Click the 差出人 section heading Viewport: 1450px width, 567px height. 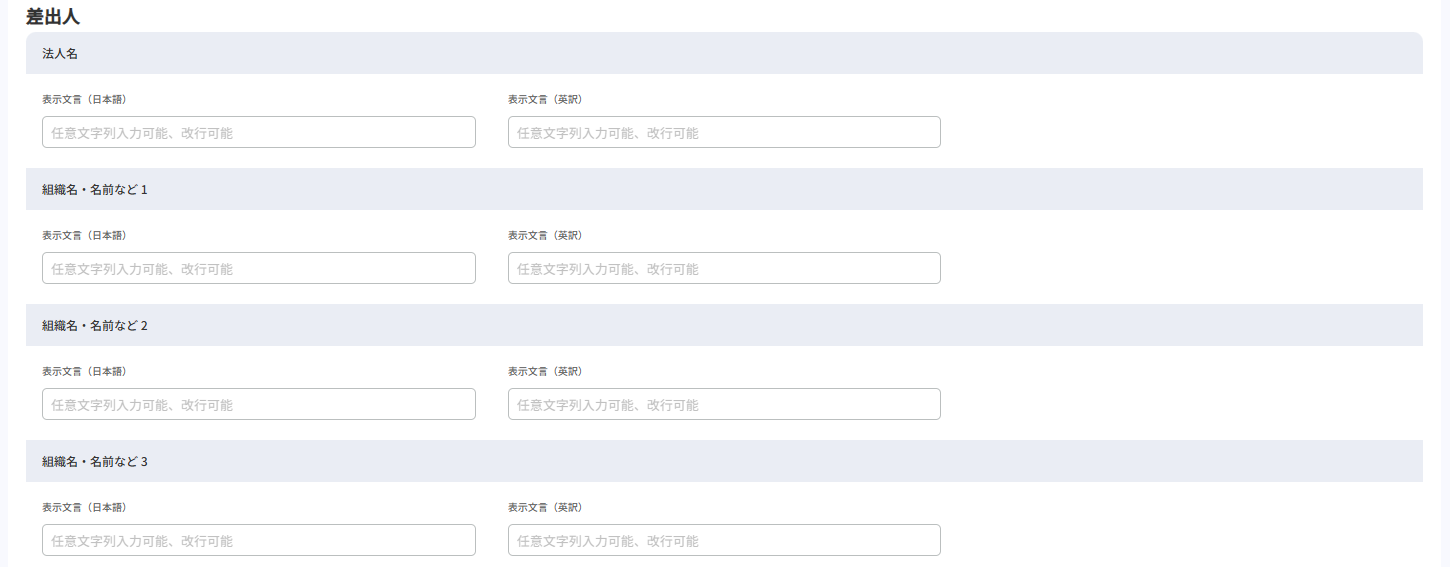coord(53,16)
